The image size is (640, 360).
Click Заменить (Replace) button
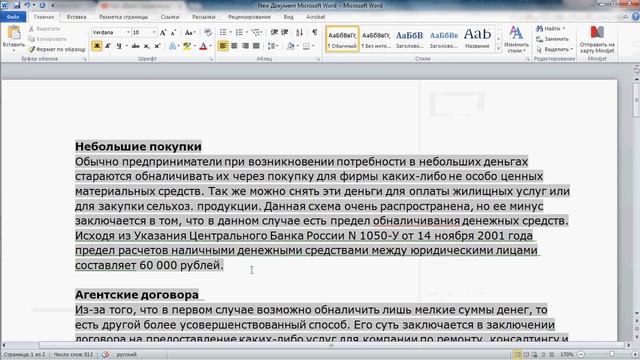[552, 39]
